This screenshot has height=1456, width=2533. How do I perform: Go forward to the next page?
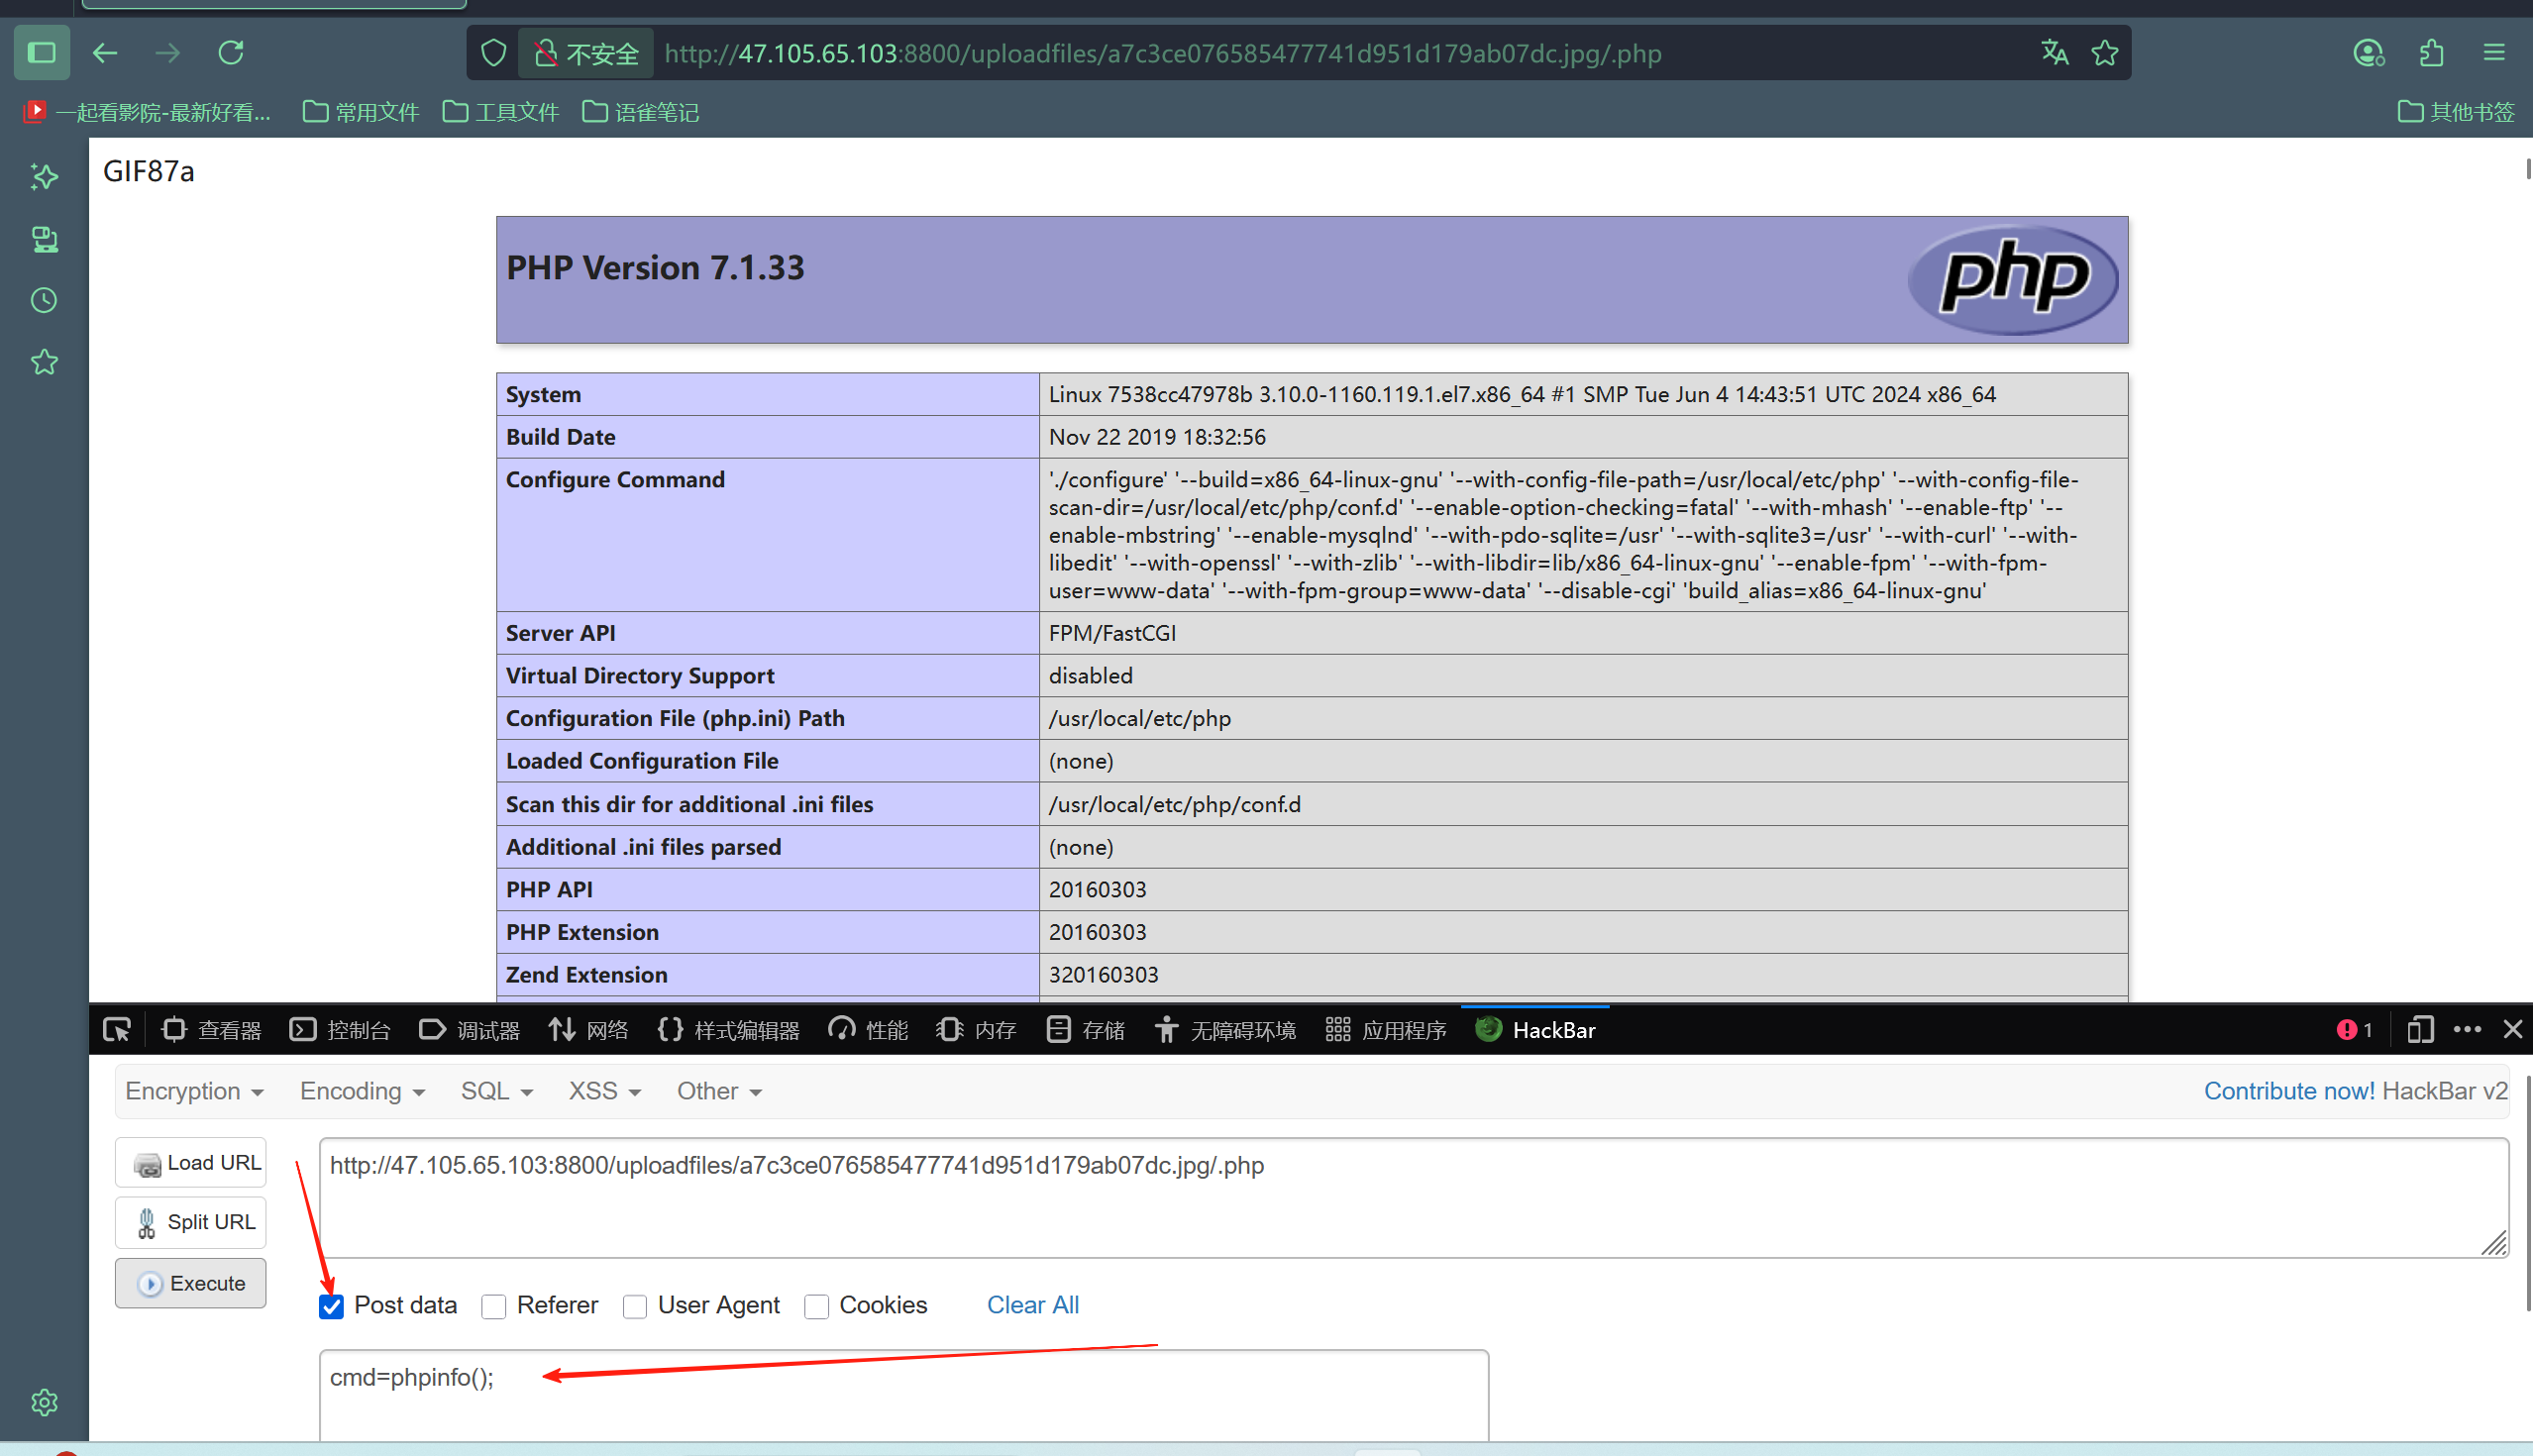point(167,52)
